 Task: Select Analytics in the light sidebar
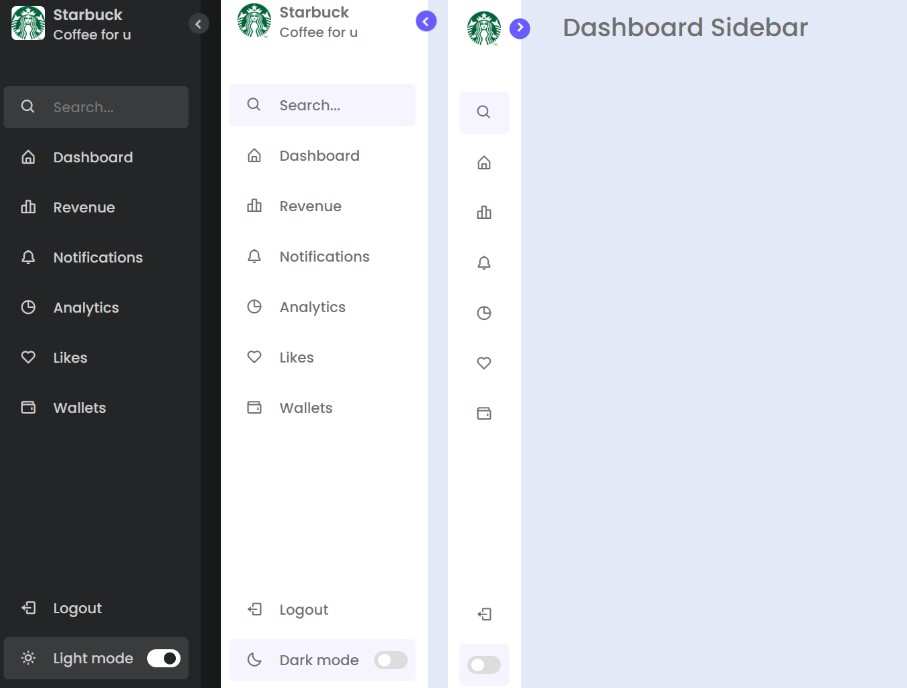pyautogui.click(x=312, y=307)
